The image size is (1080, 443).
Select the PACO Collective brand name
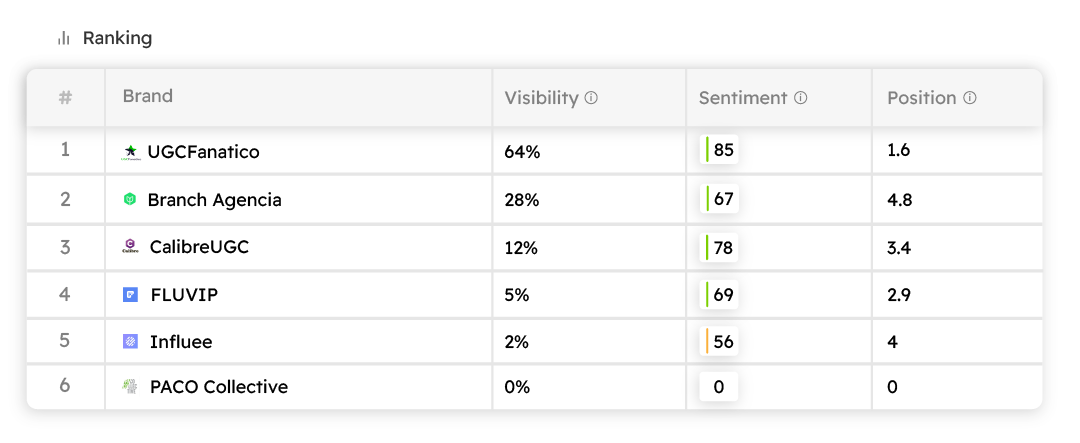pos(218,387)
